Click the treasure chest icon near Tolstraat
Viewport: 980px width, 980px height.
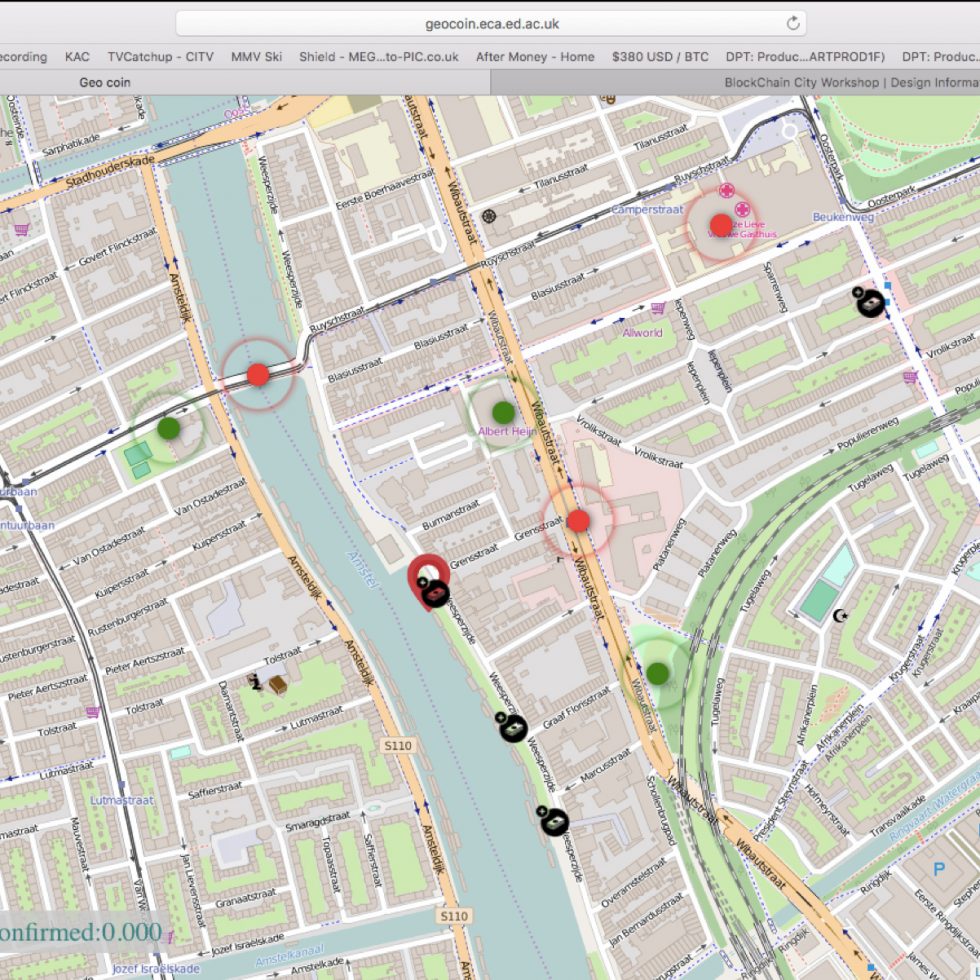276,685
